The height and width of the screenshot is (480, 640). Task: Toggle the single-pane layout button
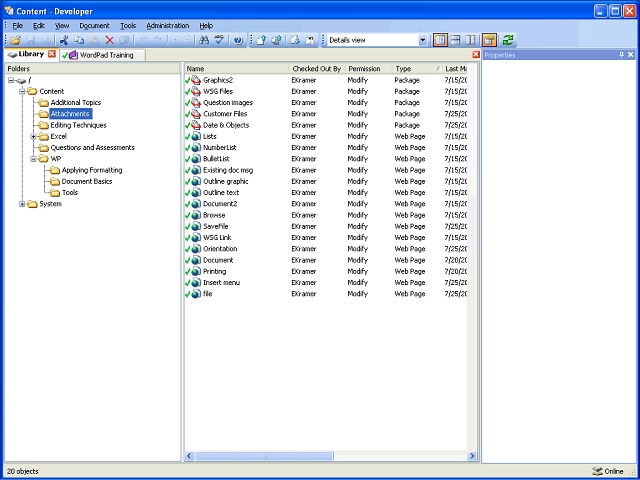[x=440, y=40]
